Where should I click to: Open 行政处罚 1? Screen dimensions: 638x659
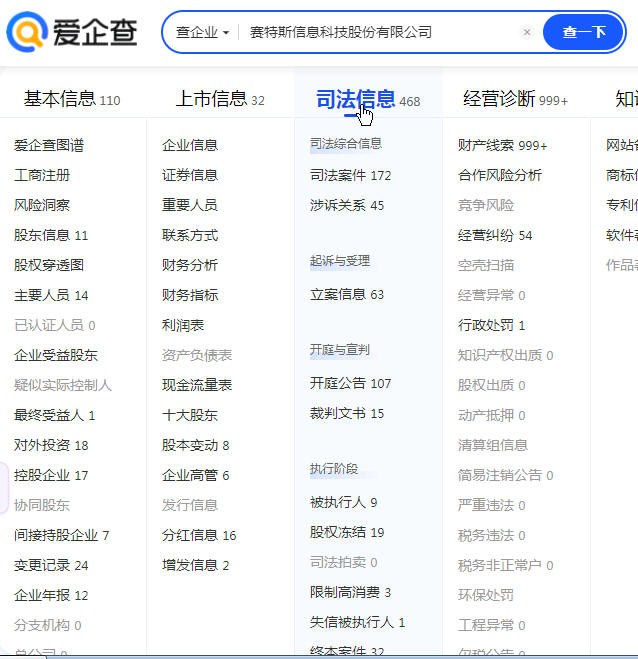click(491, 325)
